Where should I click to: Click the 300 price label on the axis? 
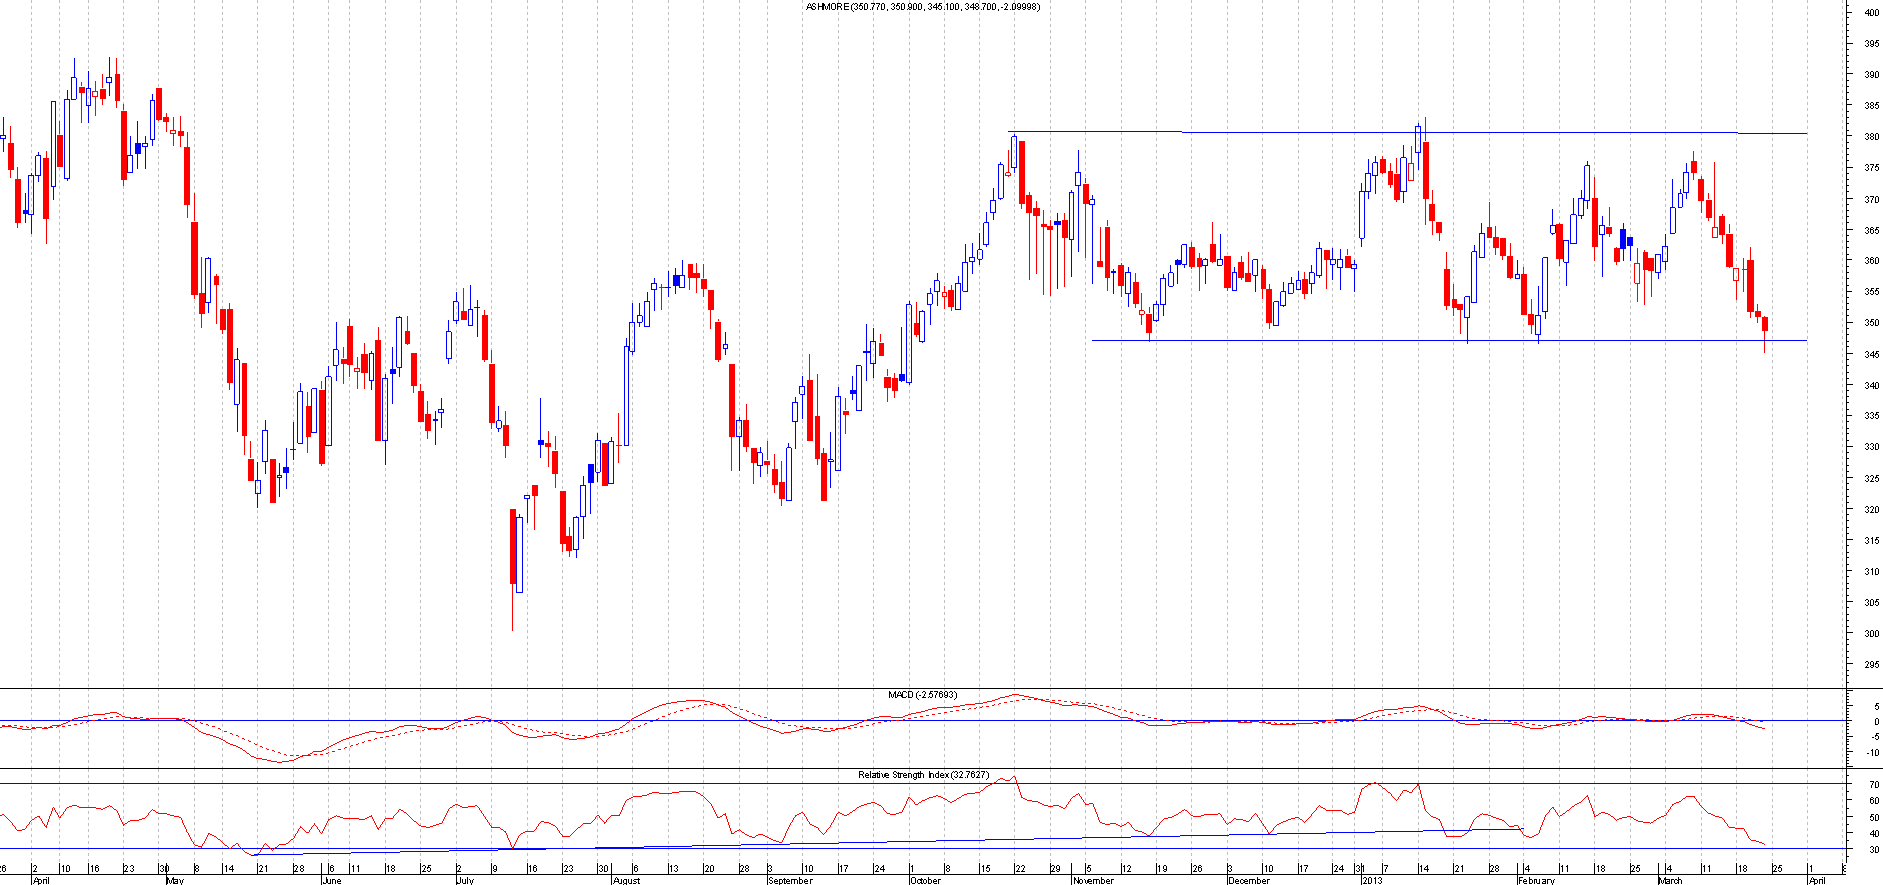pyautogui.click(x=1870, y=633)
